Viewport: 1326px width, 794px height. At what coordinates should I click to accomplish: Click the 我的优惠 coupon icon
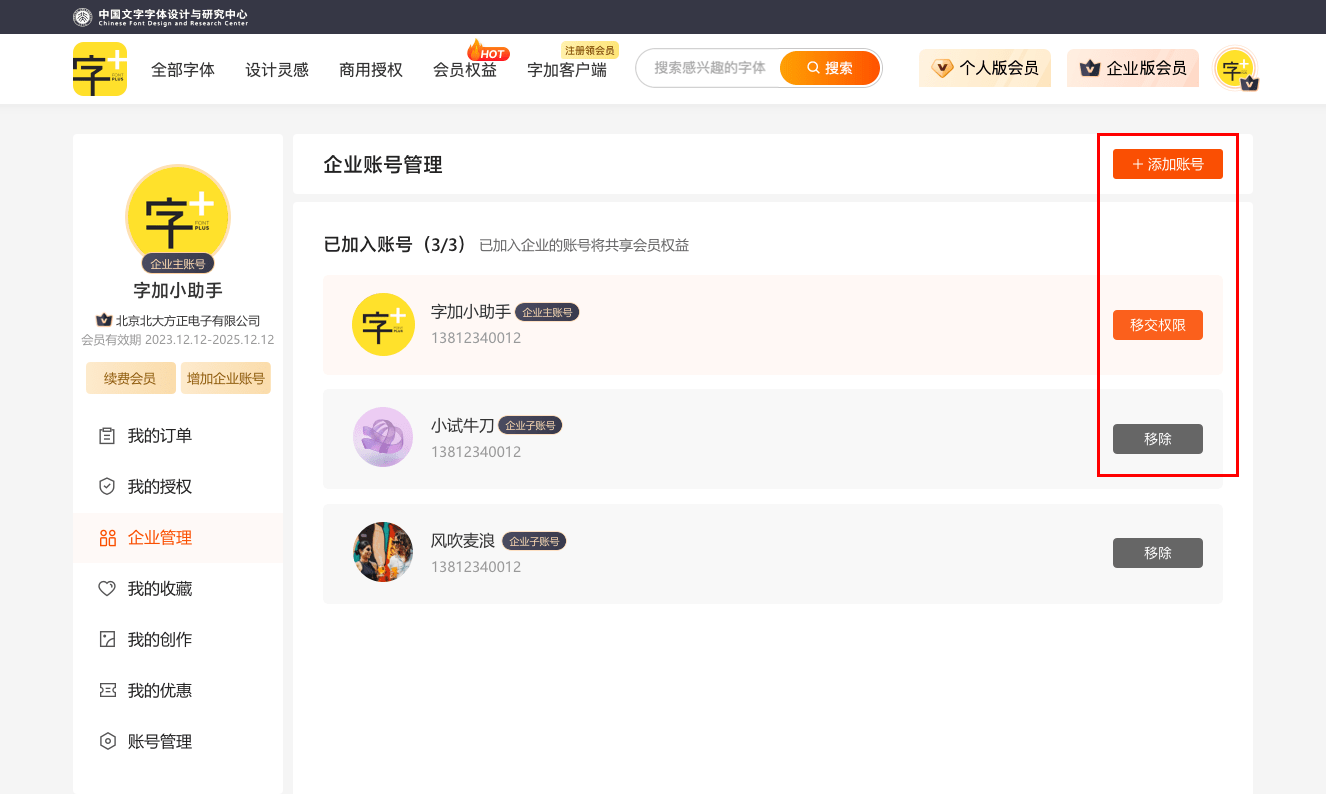107,691
